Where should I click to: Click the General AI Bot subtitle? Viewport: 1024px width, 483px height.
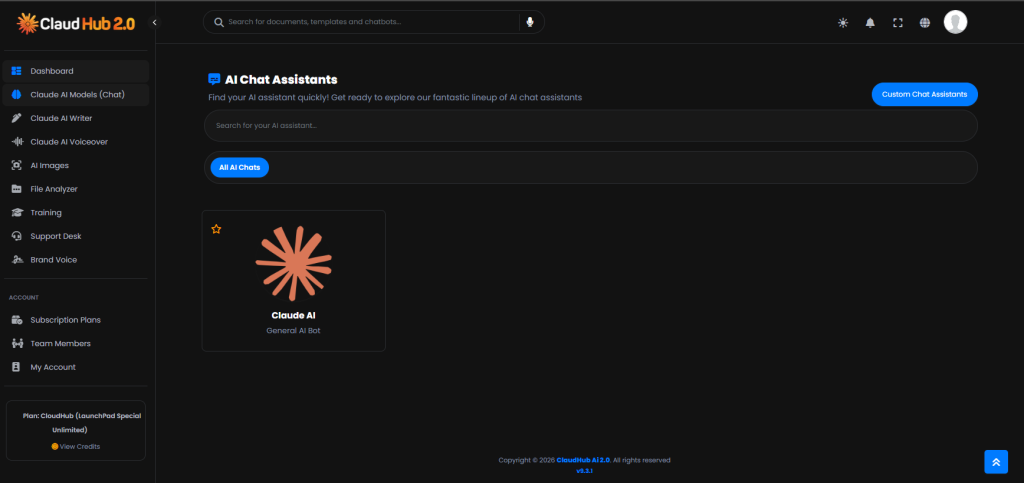point(293,331)
